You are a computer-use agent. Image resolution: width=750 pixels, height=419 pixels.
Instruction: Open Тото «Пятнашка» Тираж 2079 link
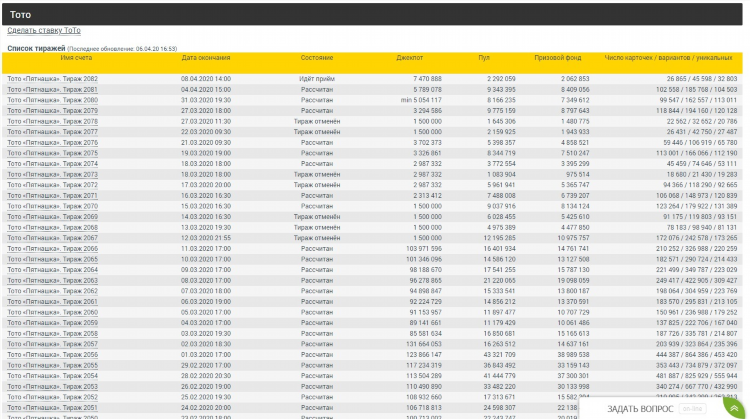53,110
